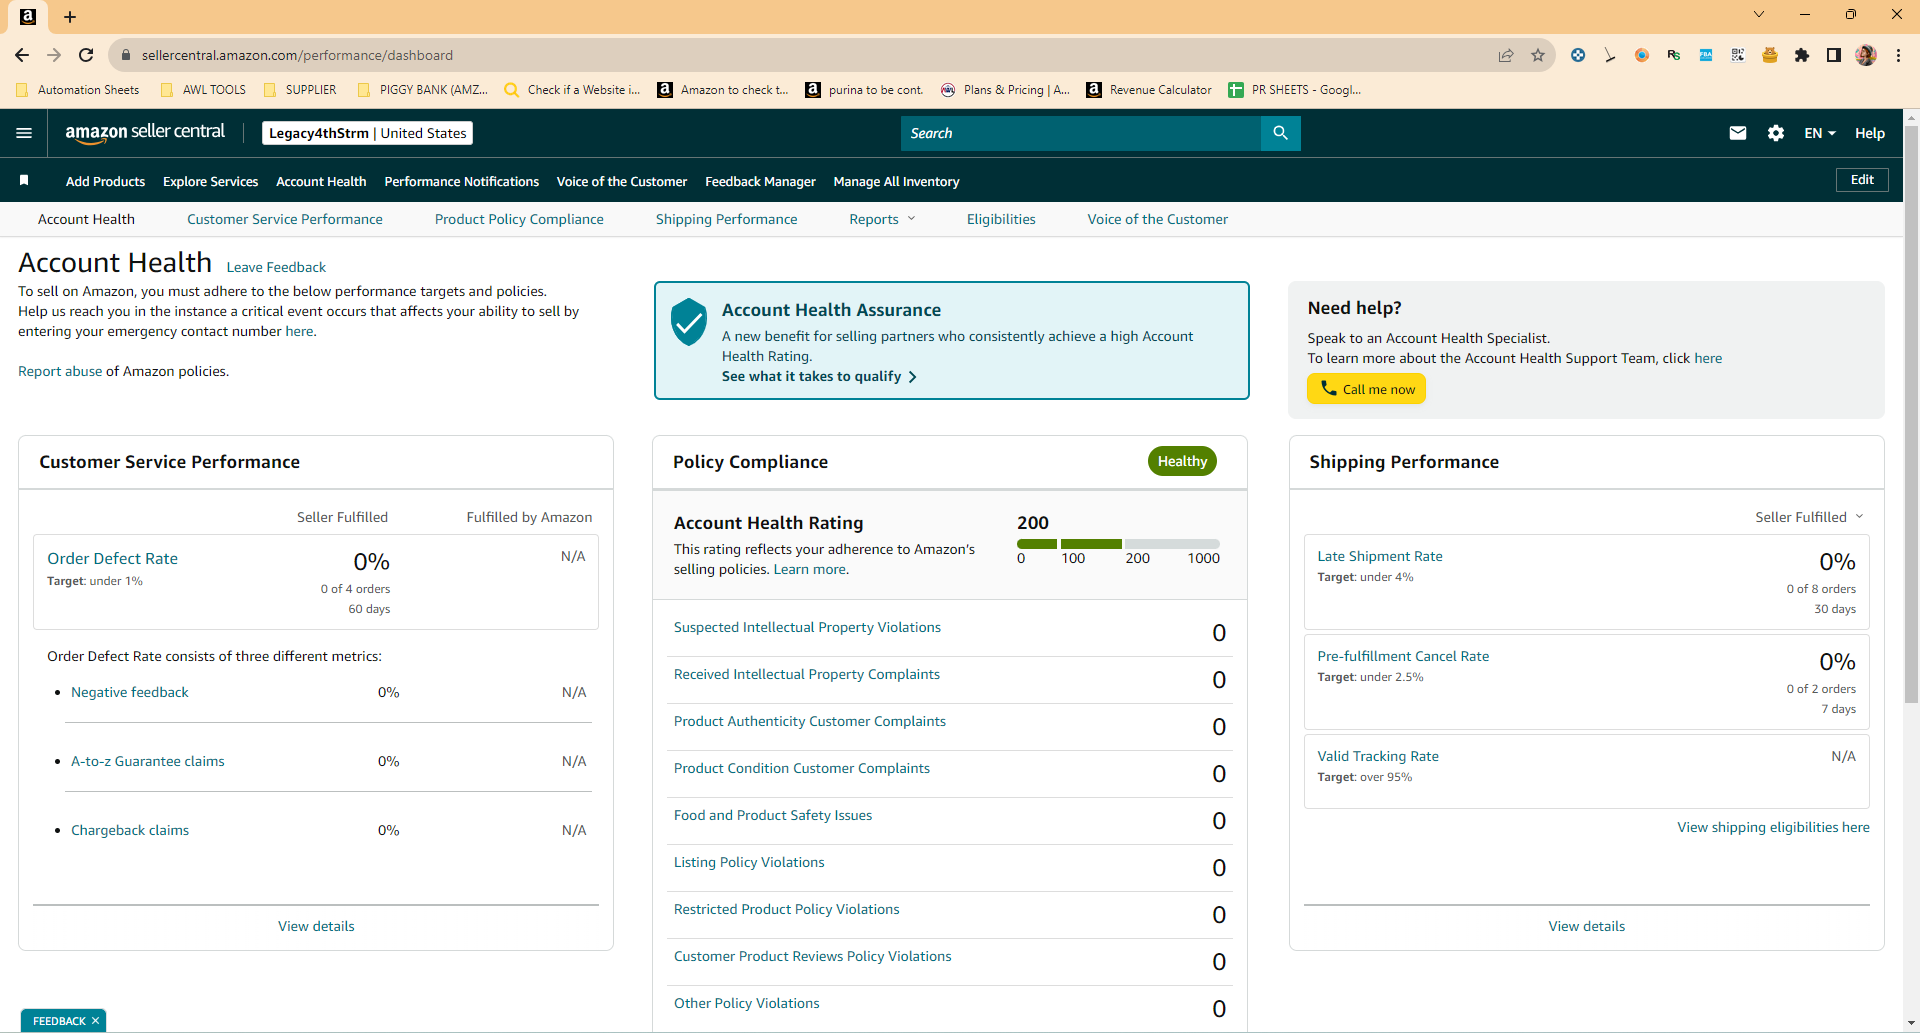Open the Revenue Calculator bookmark
The height and width of the screenshot is (1033, 1920).
coord(1149,89)
